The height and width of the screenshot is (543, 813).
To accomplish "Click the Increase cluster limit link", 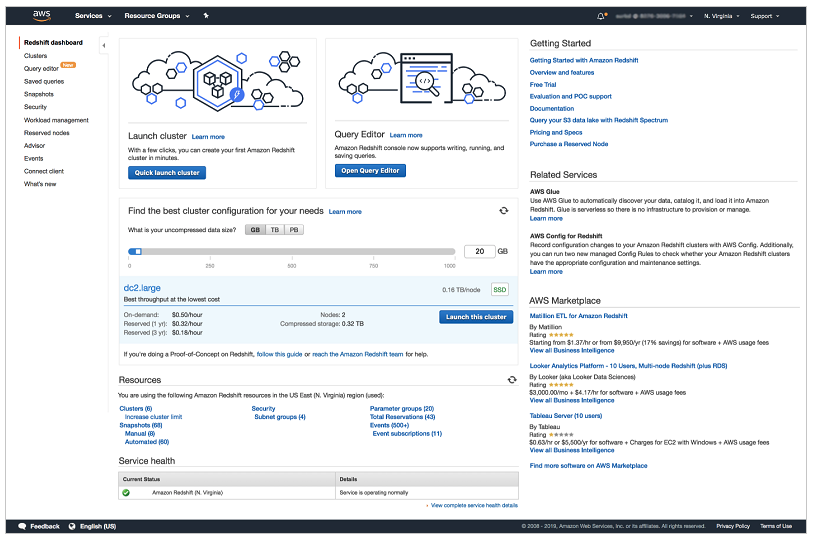I will pyautogui.click(x=153, y=417).
